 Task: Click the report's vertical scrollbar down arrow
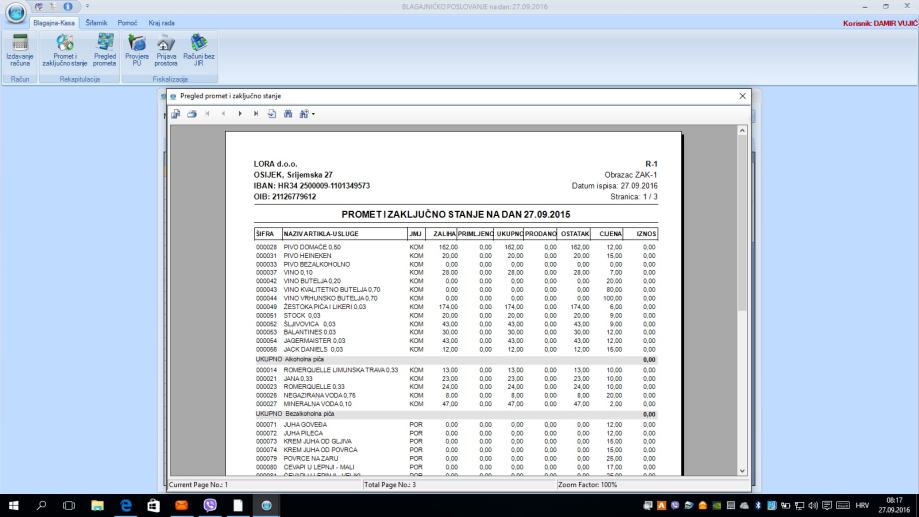[x=743, y=470]
